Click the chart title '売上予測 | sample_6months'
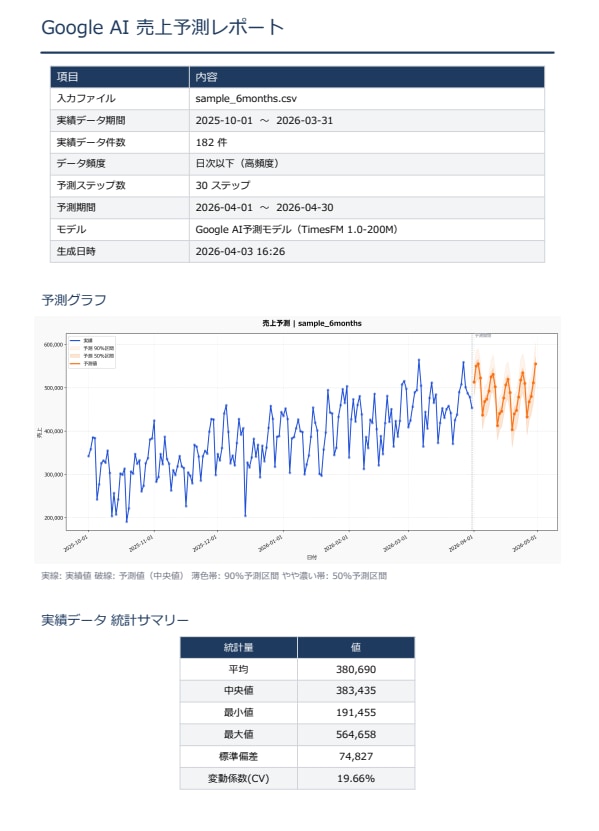 312,323
